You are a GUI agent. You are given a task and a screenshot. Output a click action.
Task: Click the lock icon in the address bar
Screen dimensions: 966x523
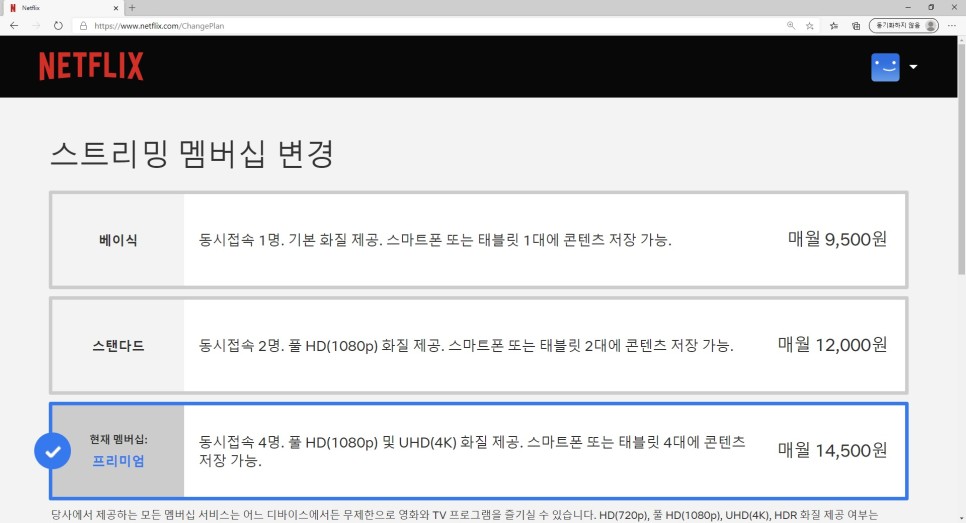[x=83, y=26]
